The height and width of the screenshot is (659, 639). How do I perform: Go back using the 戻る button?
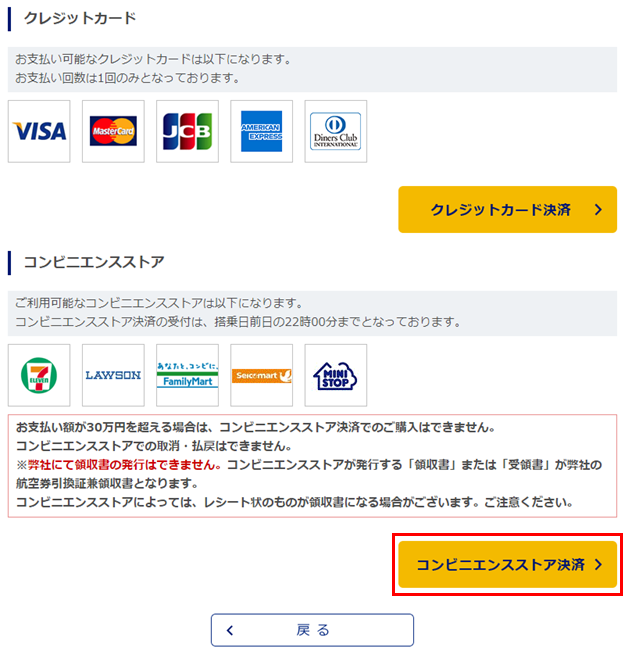pos(312,630)
